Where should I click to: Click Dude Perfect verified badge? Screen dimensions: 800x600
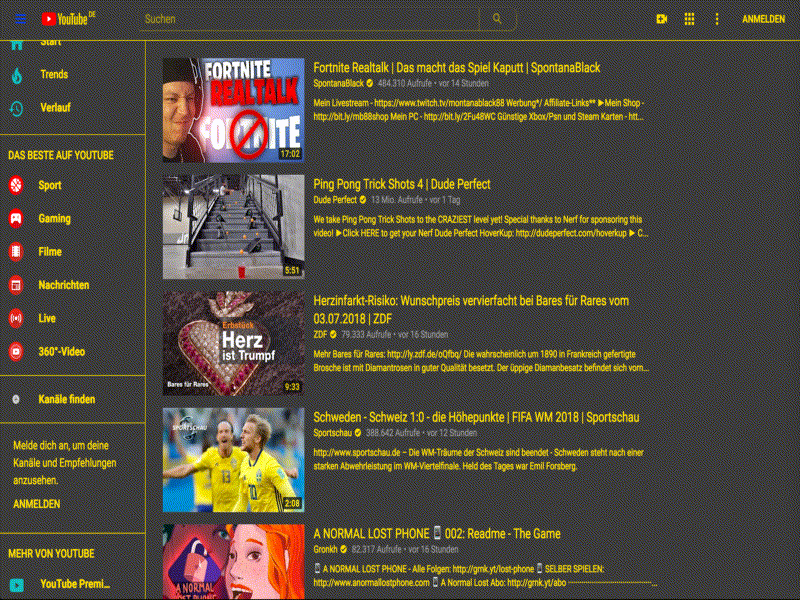[x=363, y=200]
